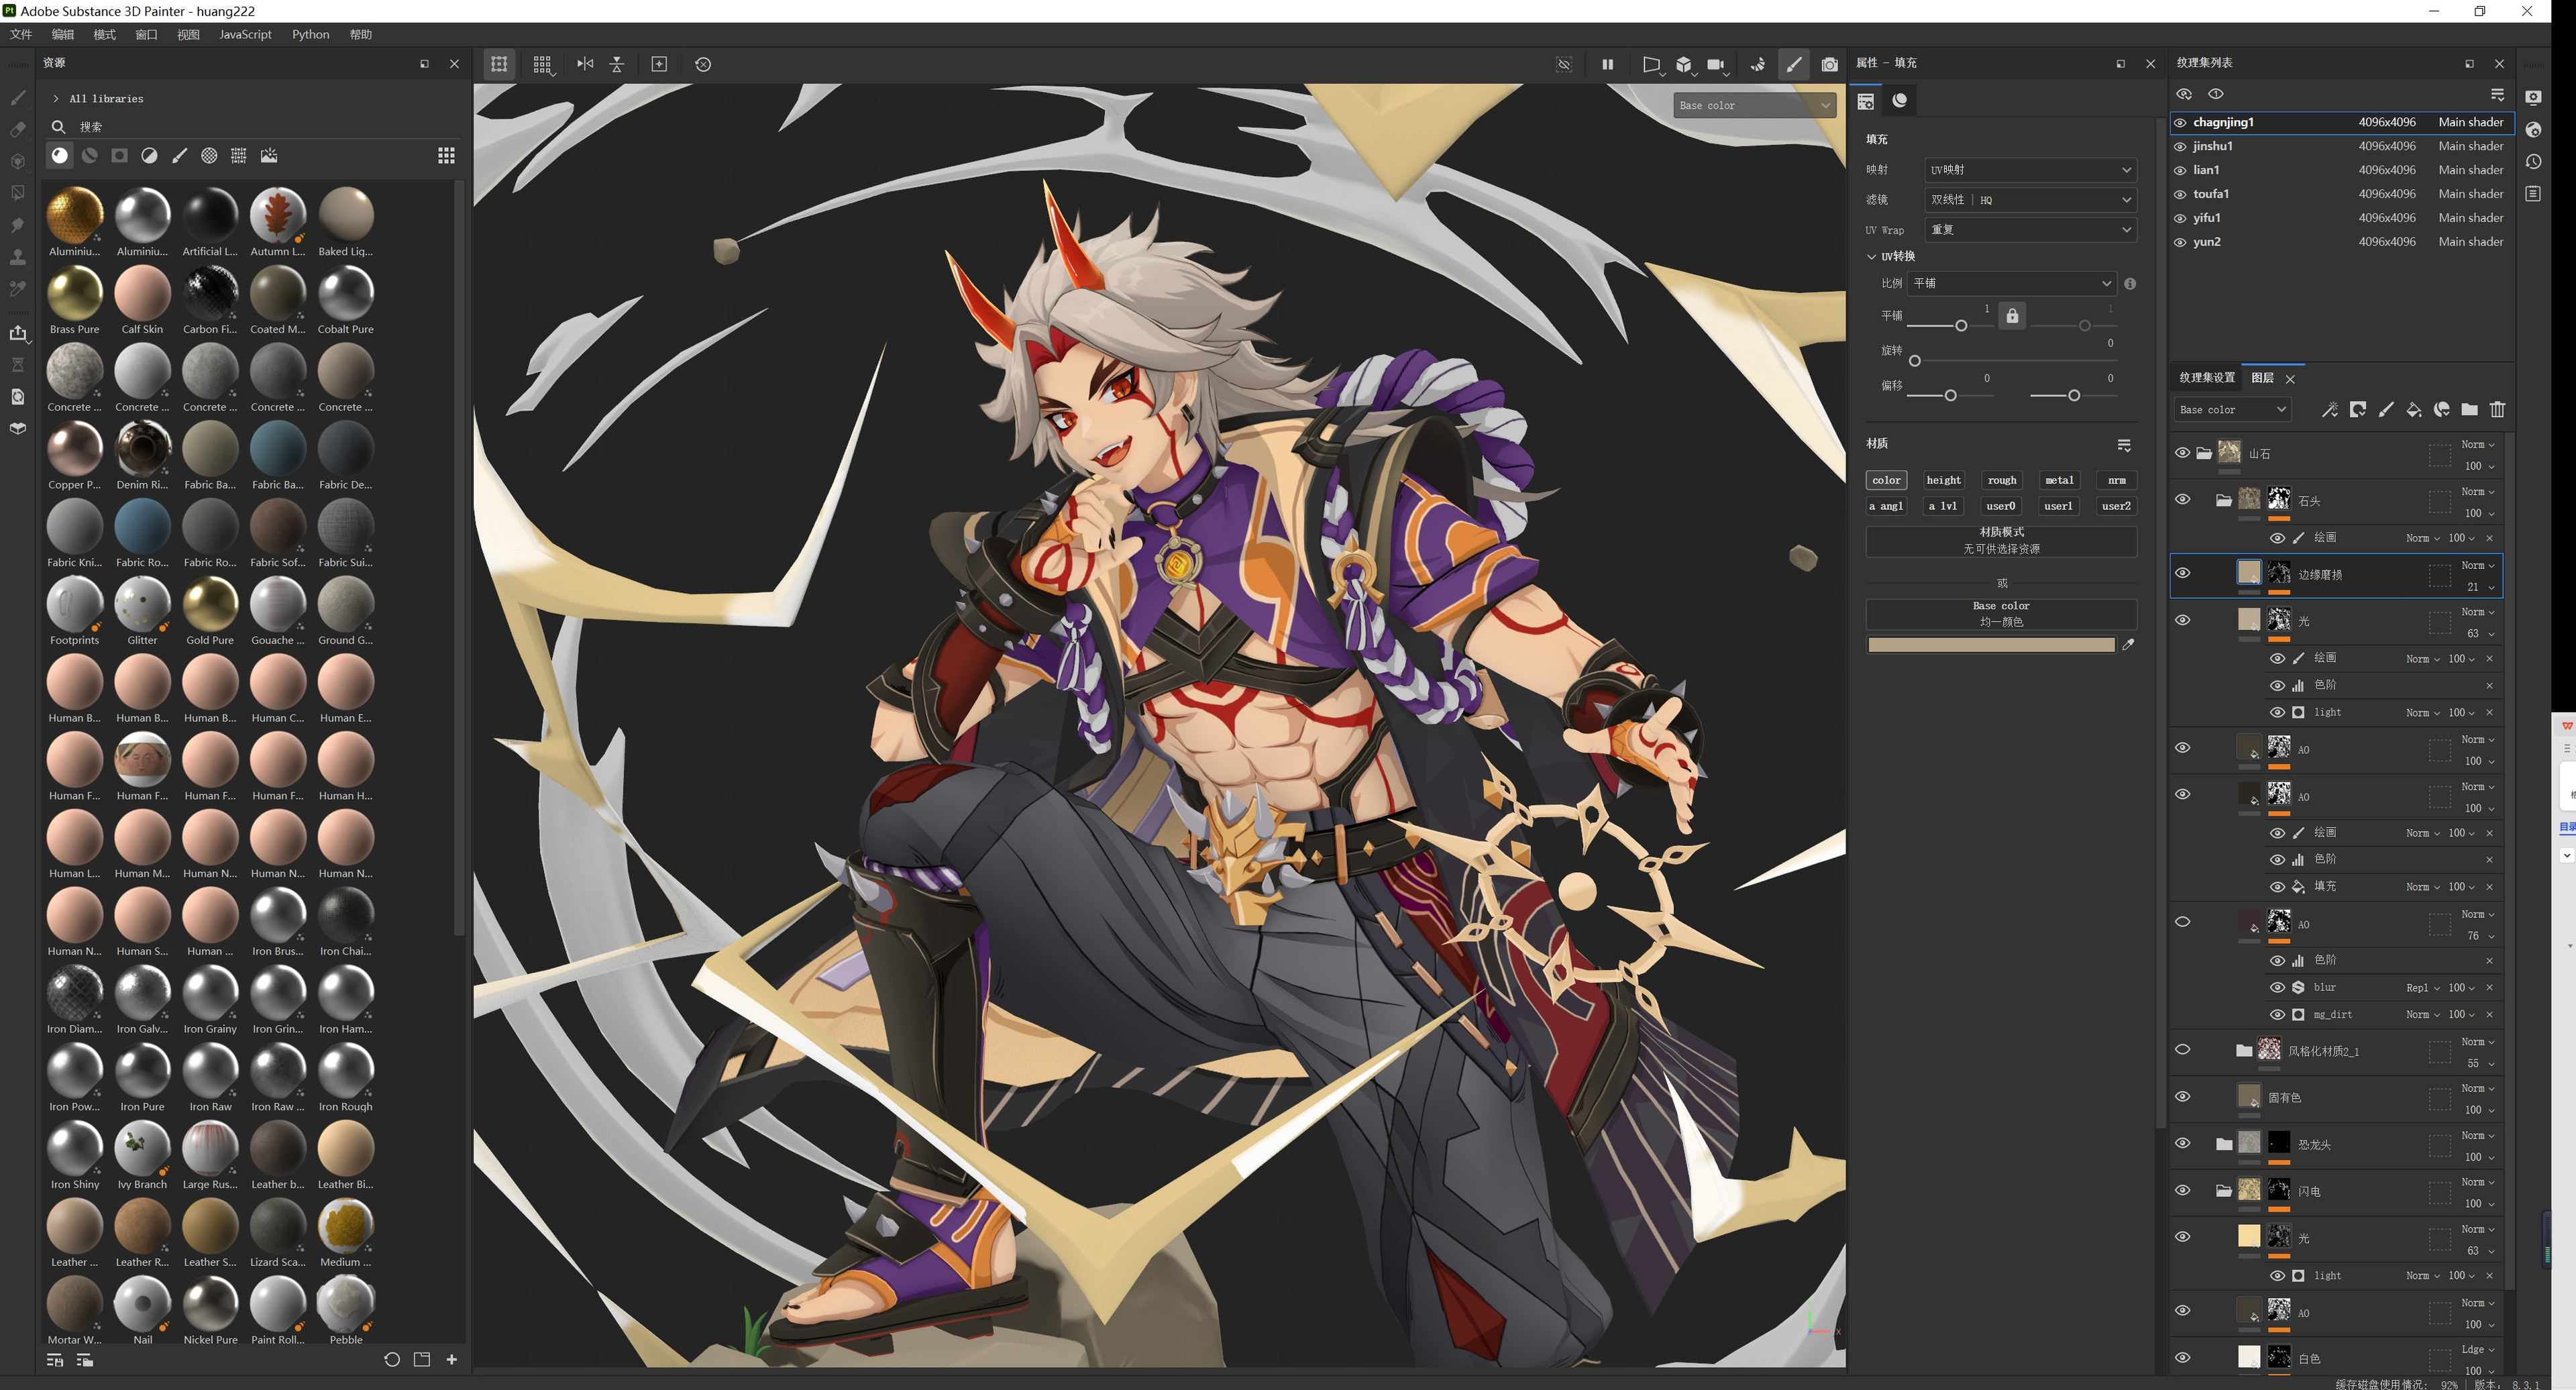The height and width of the screenshot is (1390, 2576).
Task: Collapse the UV转换 section
Action: pos(1871,257)
